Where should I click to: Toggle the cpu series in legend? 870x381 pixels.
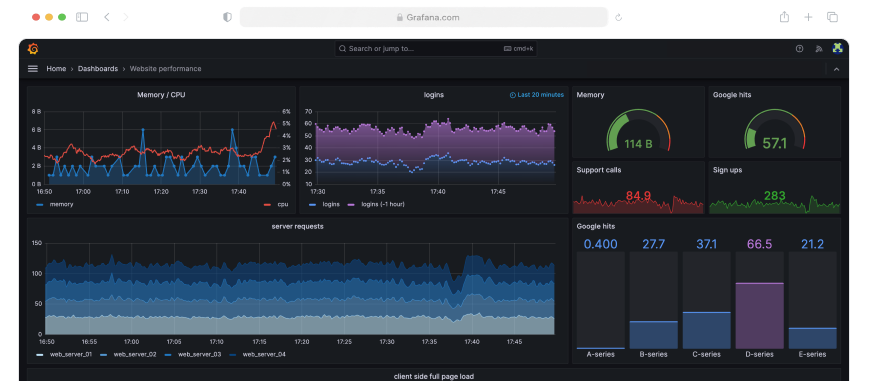[x=283, y=204]
